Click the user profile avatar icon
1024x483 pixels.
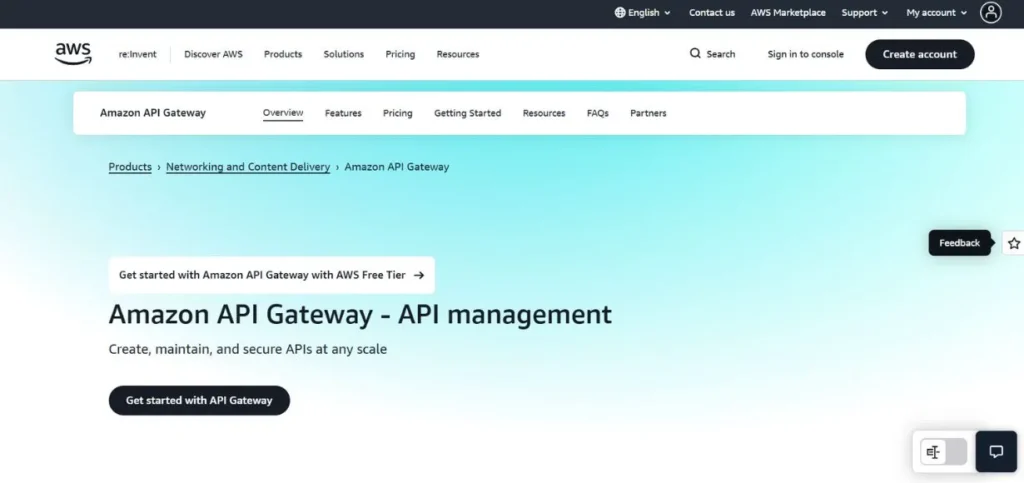pos(990,13)
